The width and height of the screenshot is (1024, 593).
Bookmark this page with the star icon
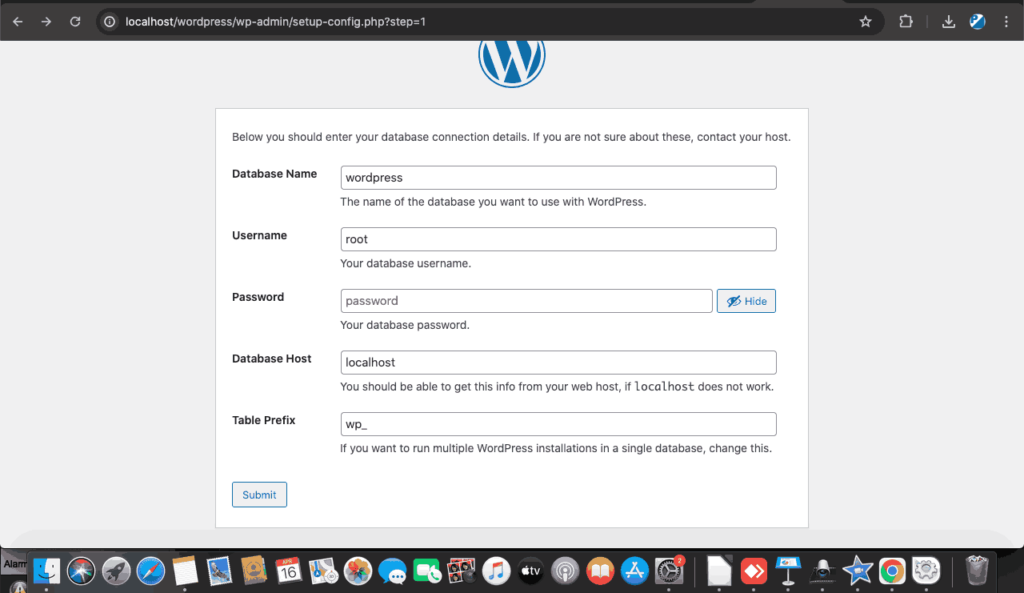[865, 20]
